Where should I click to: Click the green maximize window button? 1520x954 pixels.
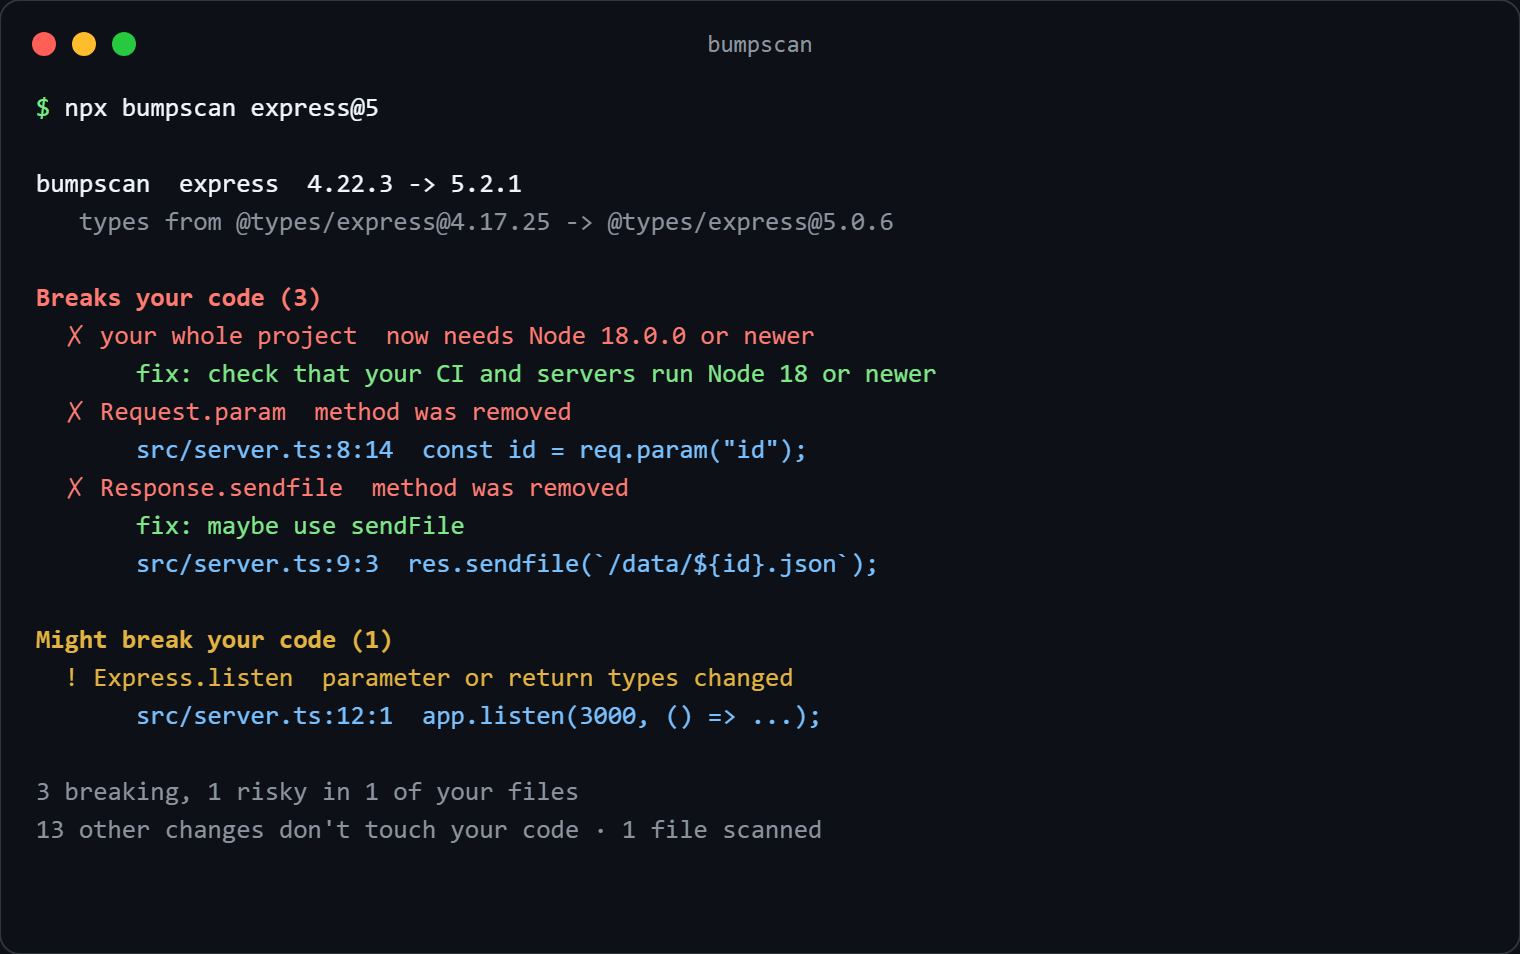point(124,44)
